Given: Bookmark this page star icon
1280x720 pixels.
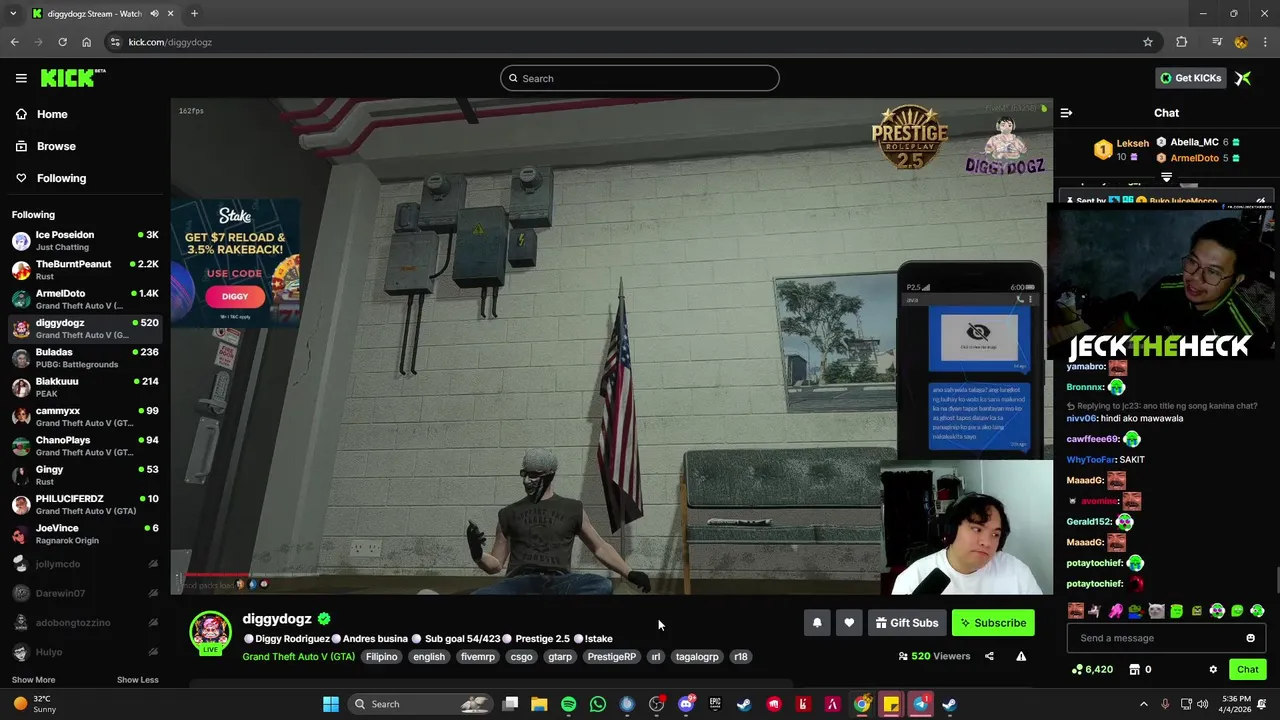Looking at the screenshot, I should 1148,42.
